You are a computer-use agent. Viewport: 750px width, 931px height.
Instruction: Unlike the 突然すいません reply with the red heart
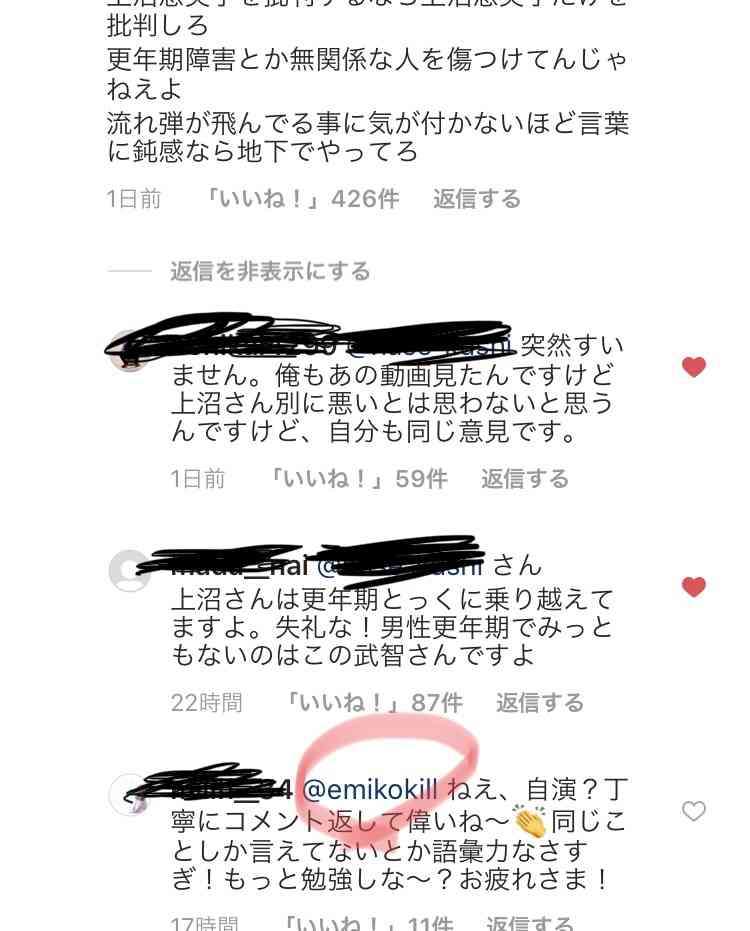coord(694,366)
